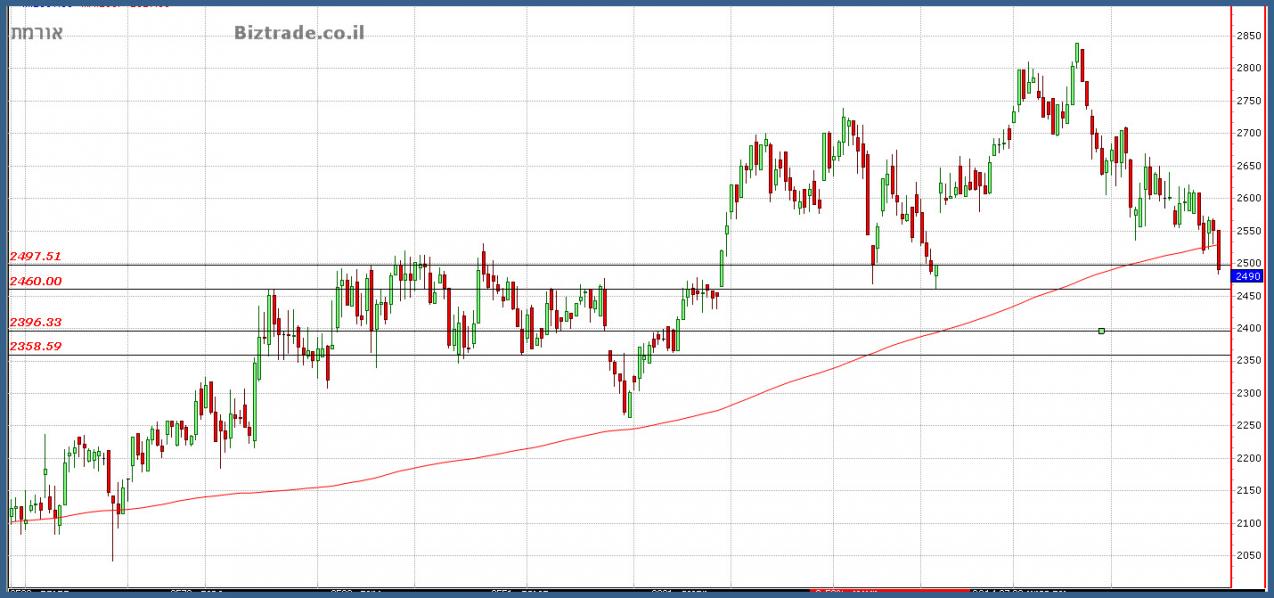Click the 2850 mark on price axis

coord(1248,36)
